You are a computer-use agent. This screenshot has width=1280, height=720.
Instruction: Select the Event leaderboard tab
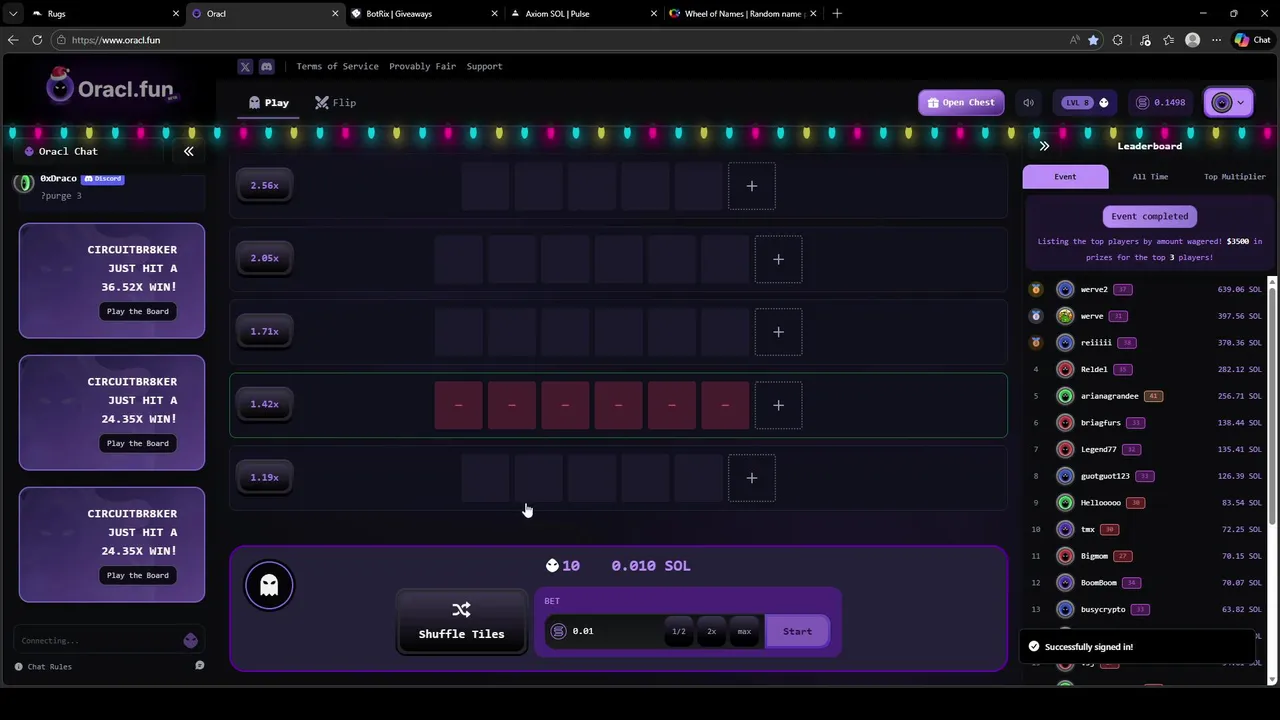(x=1065, y=177)
